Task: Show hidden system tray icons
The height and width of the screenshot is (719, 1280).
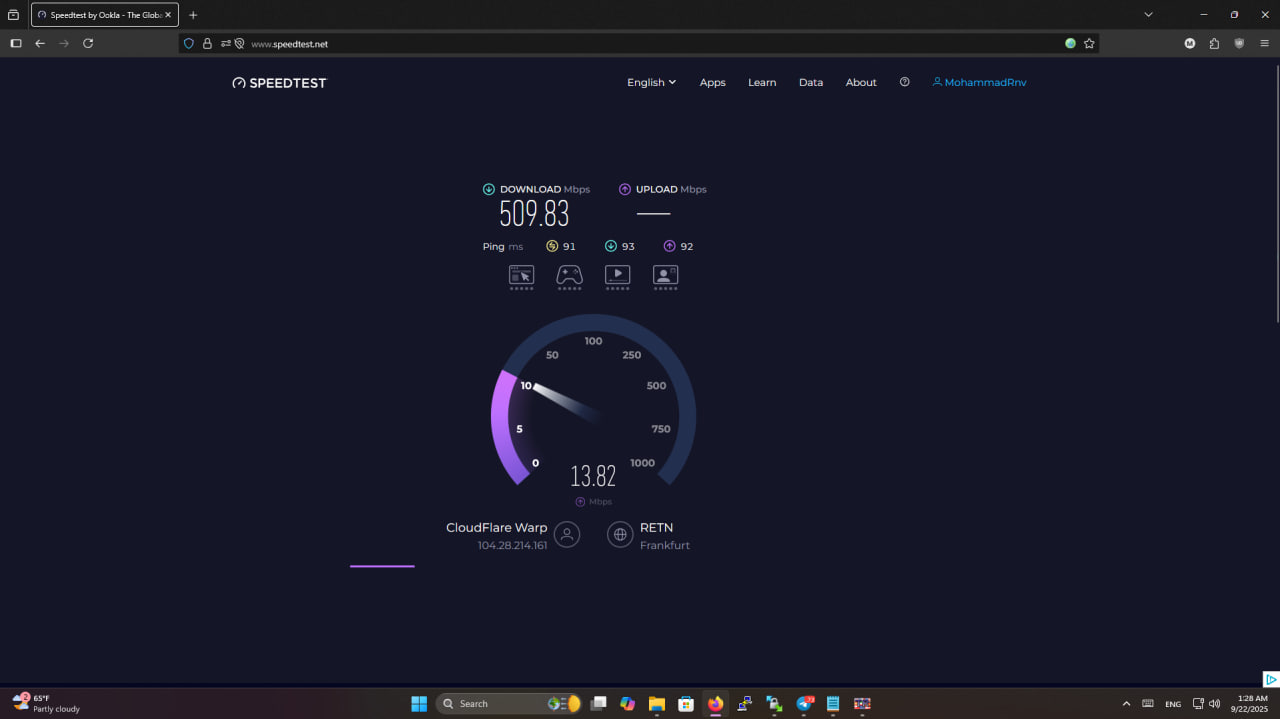Action: pyautogui.click(x=1126, y=704)
